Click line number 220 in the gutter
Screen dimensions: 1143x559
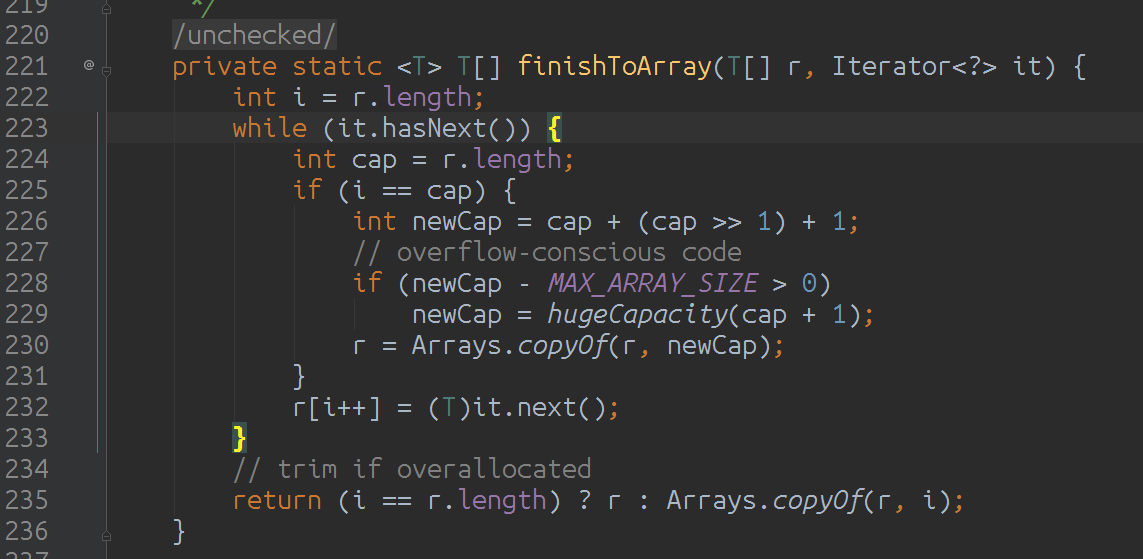pos(27,35)
